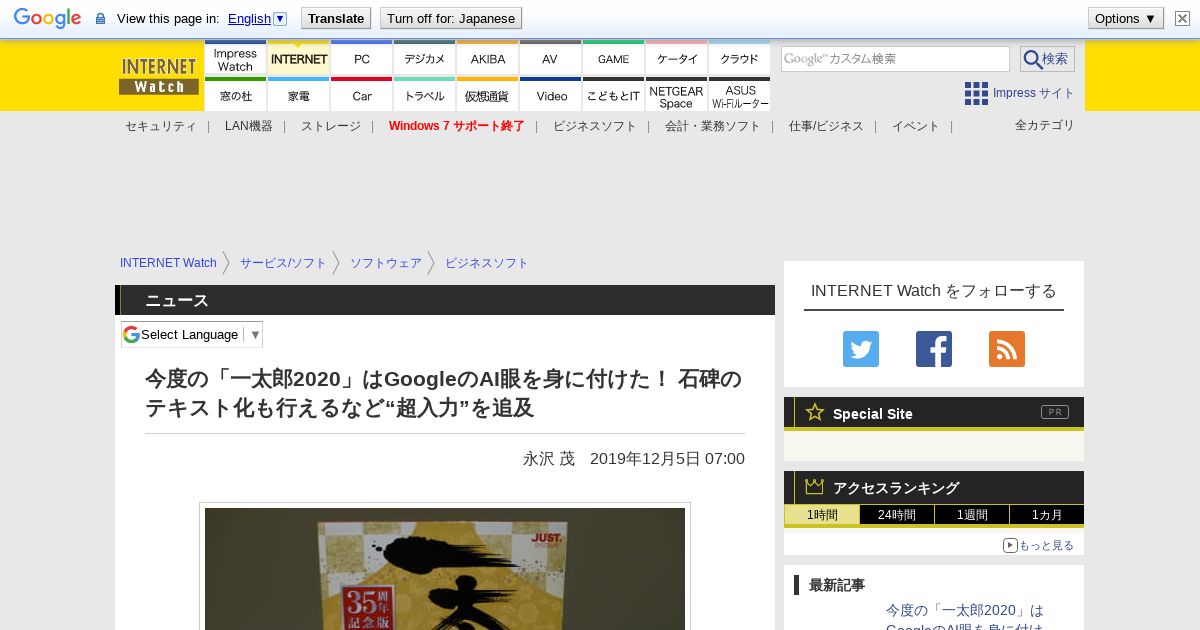Image resolution: width=1200 pixels, height=630 pixels.
Task: Click the secure lock icon
Action: (100, 18)
